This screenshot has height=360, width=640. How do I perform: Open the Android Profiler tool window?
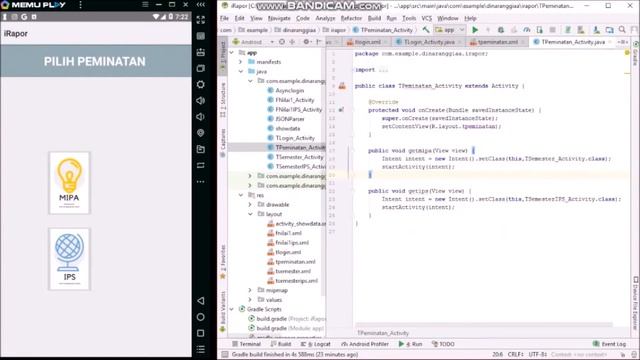pos(364,344)
